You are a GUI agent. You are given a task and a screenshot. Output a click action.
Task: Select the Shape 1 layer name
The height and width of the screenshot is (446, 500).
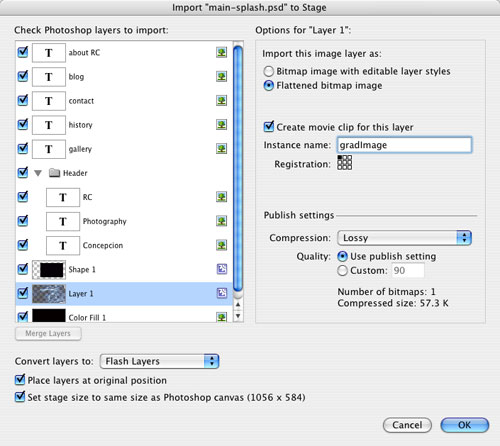[x=82, y=269]
